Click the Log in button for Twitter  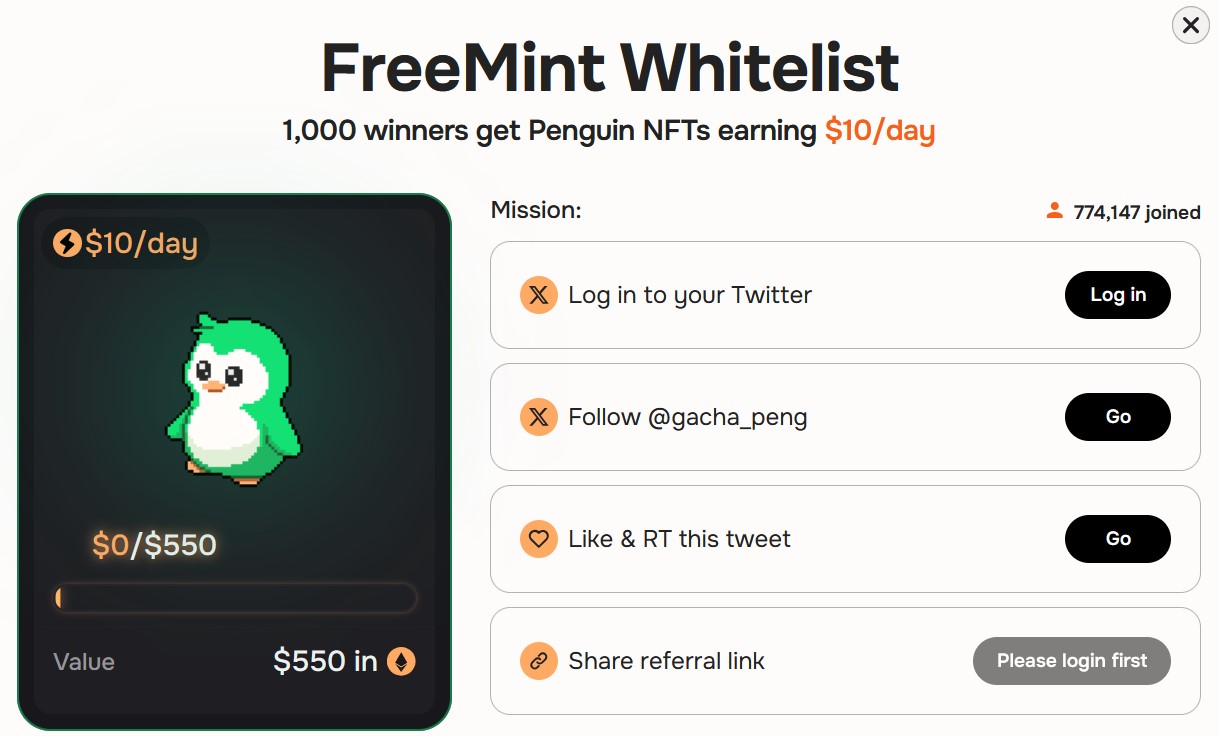1118,295
